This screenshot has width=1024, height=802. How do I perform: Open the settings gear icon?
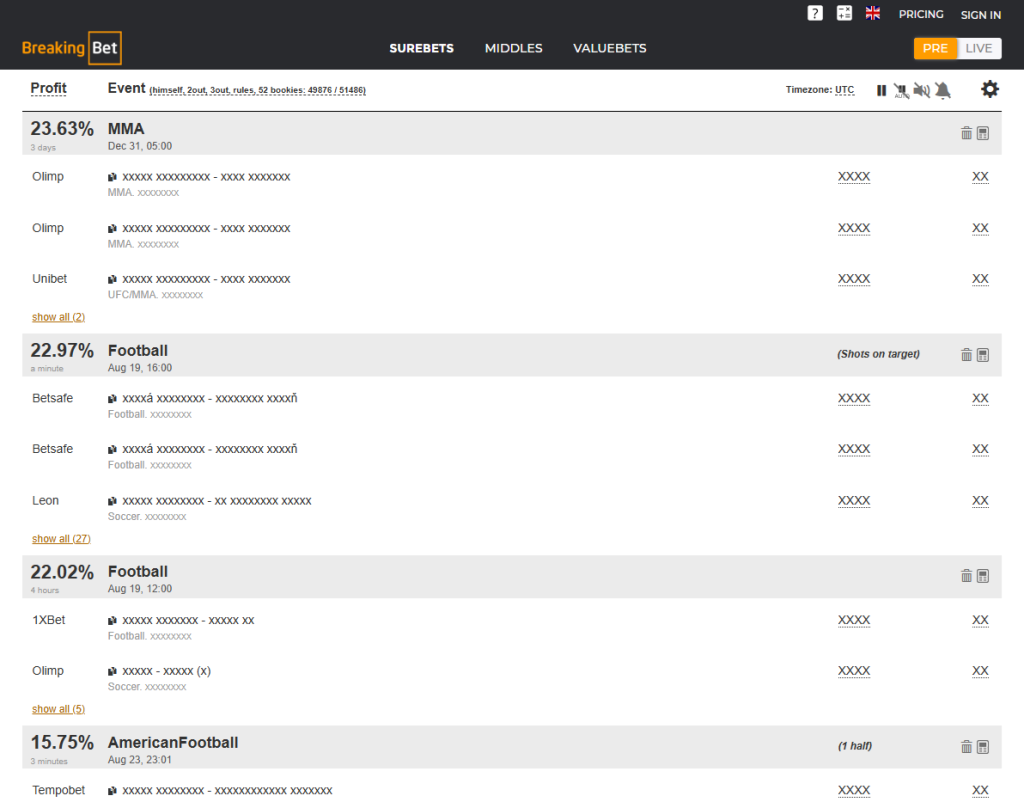[989, 89]
